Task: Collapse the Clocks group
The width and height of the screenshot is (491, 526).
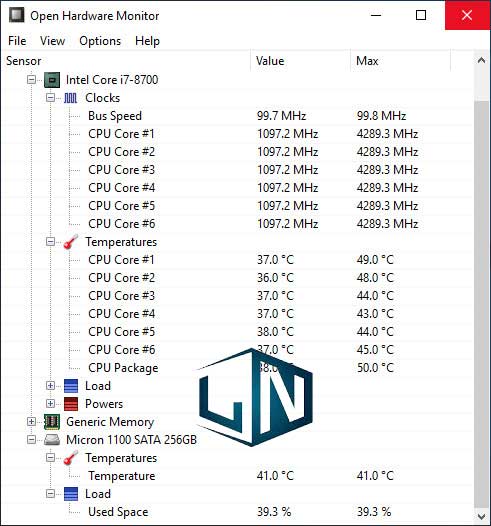Action: point(50,98)
